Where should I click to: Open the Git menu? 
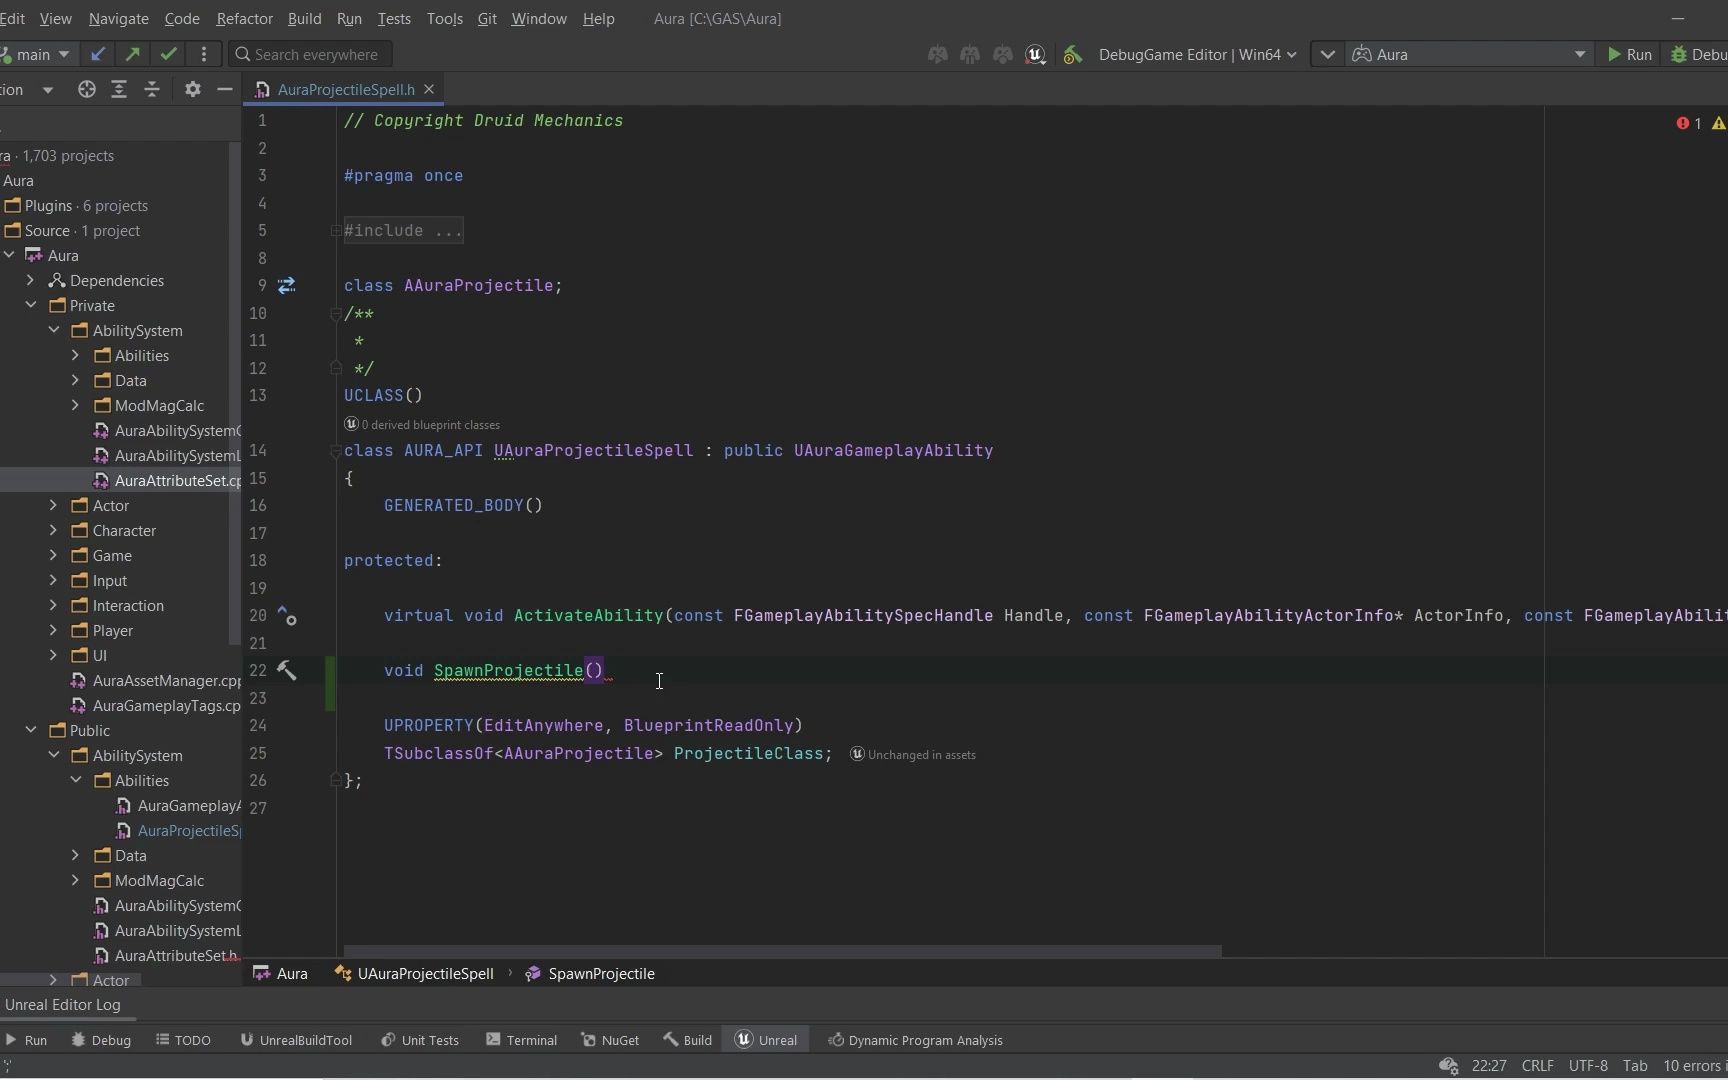(487, 18)
